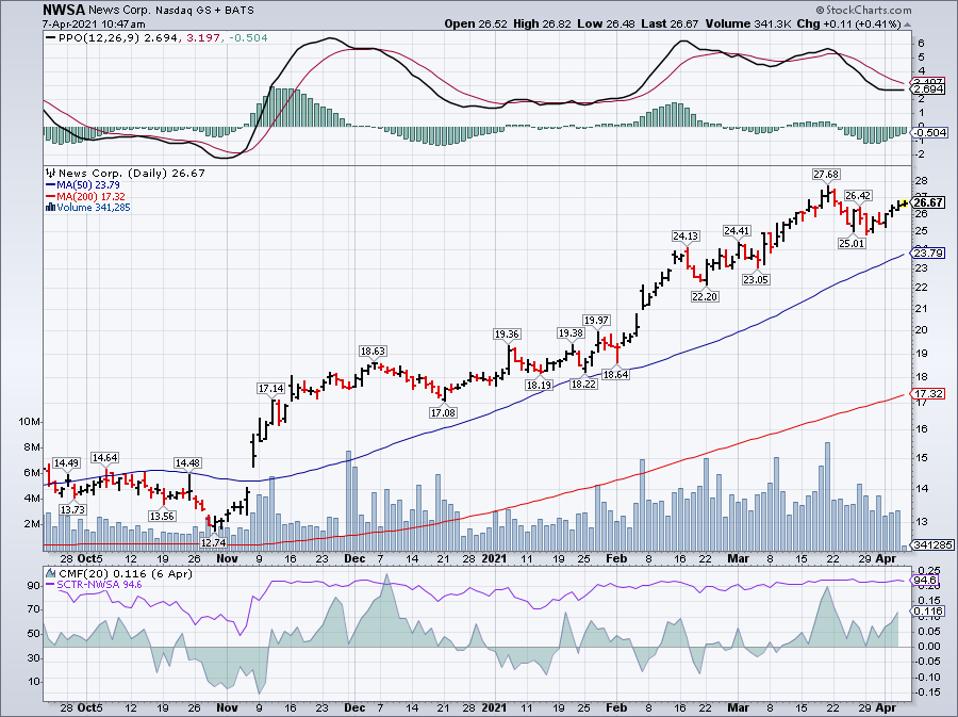Click the OHLC bar icon beside News Corp. (Daily)
The width and height of the screenshot is (958, 717).
pyautogui.click(x=50, y=173)
